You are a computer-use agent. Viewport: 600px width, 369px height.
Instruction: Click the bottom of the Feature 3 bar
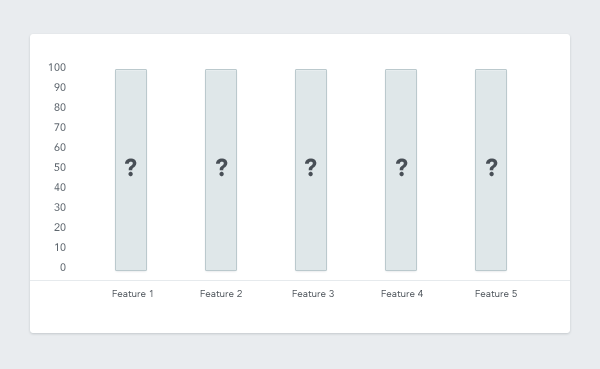click(311, 270)
